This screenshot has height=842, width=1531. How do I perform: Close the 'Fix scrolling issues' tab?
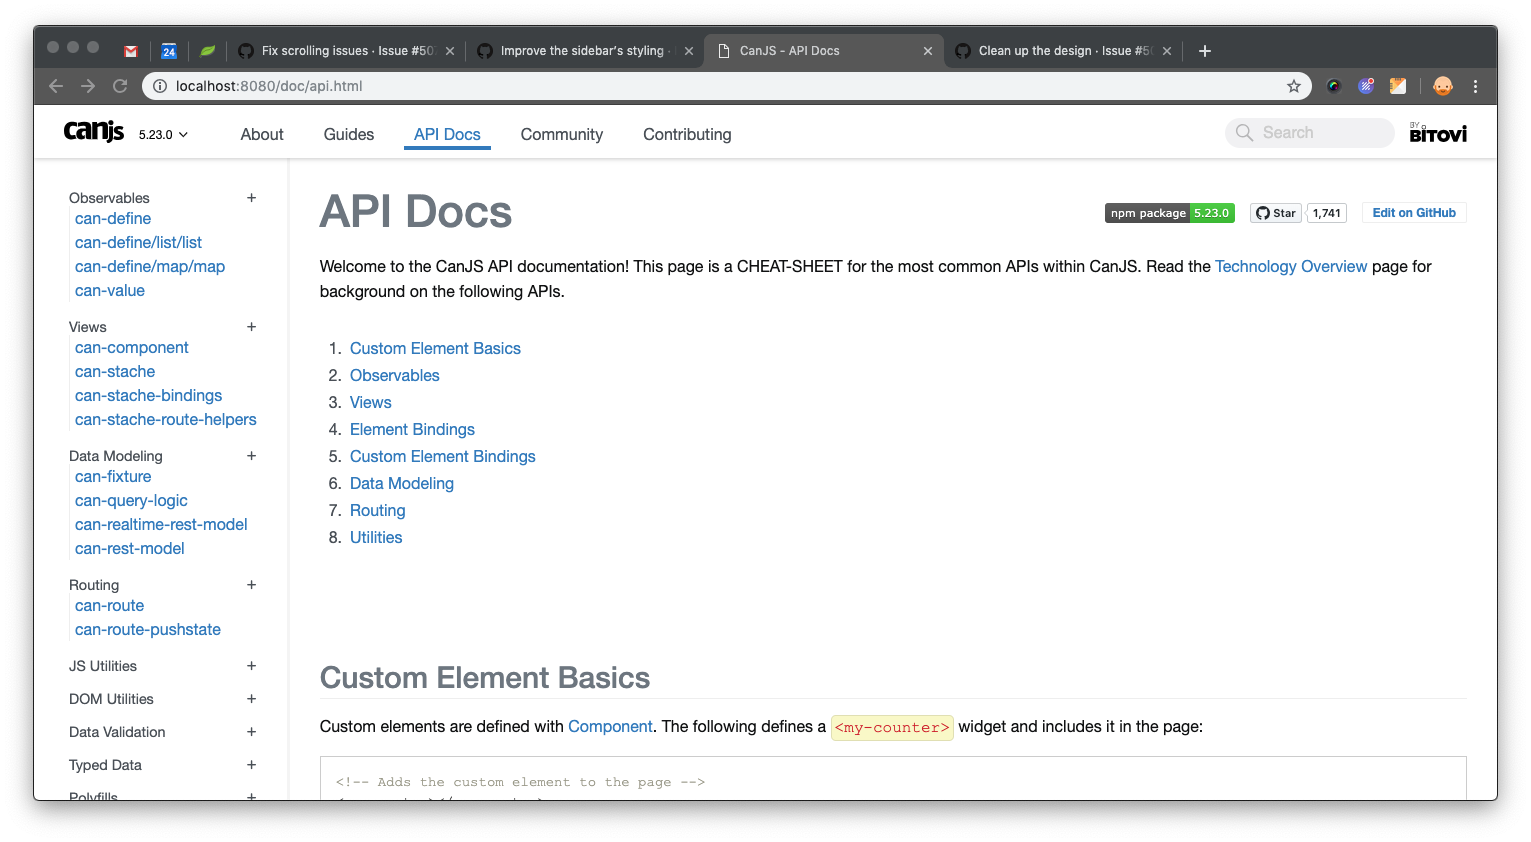(450, 51)
